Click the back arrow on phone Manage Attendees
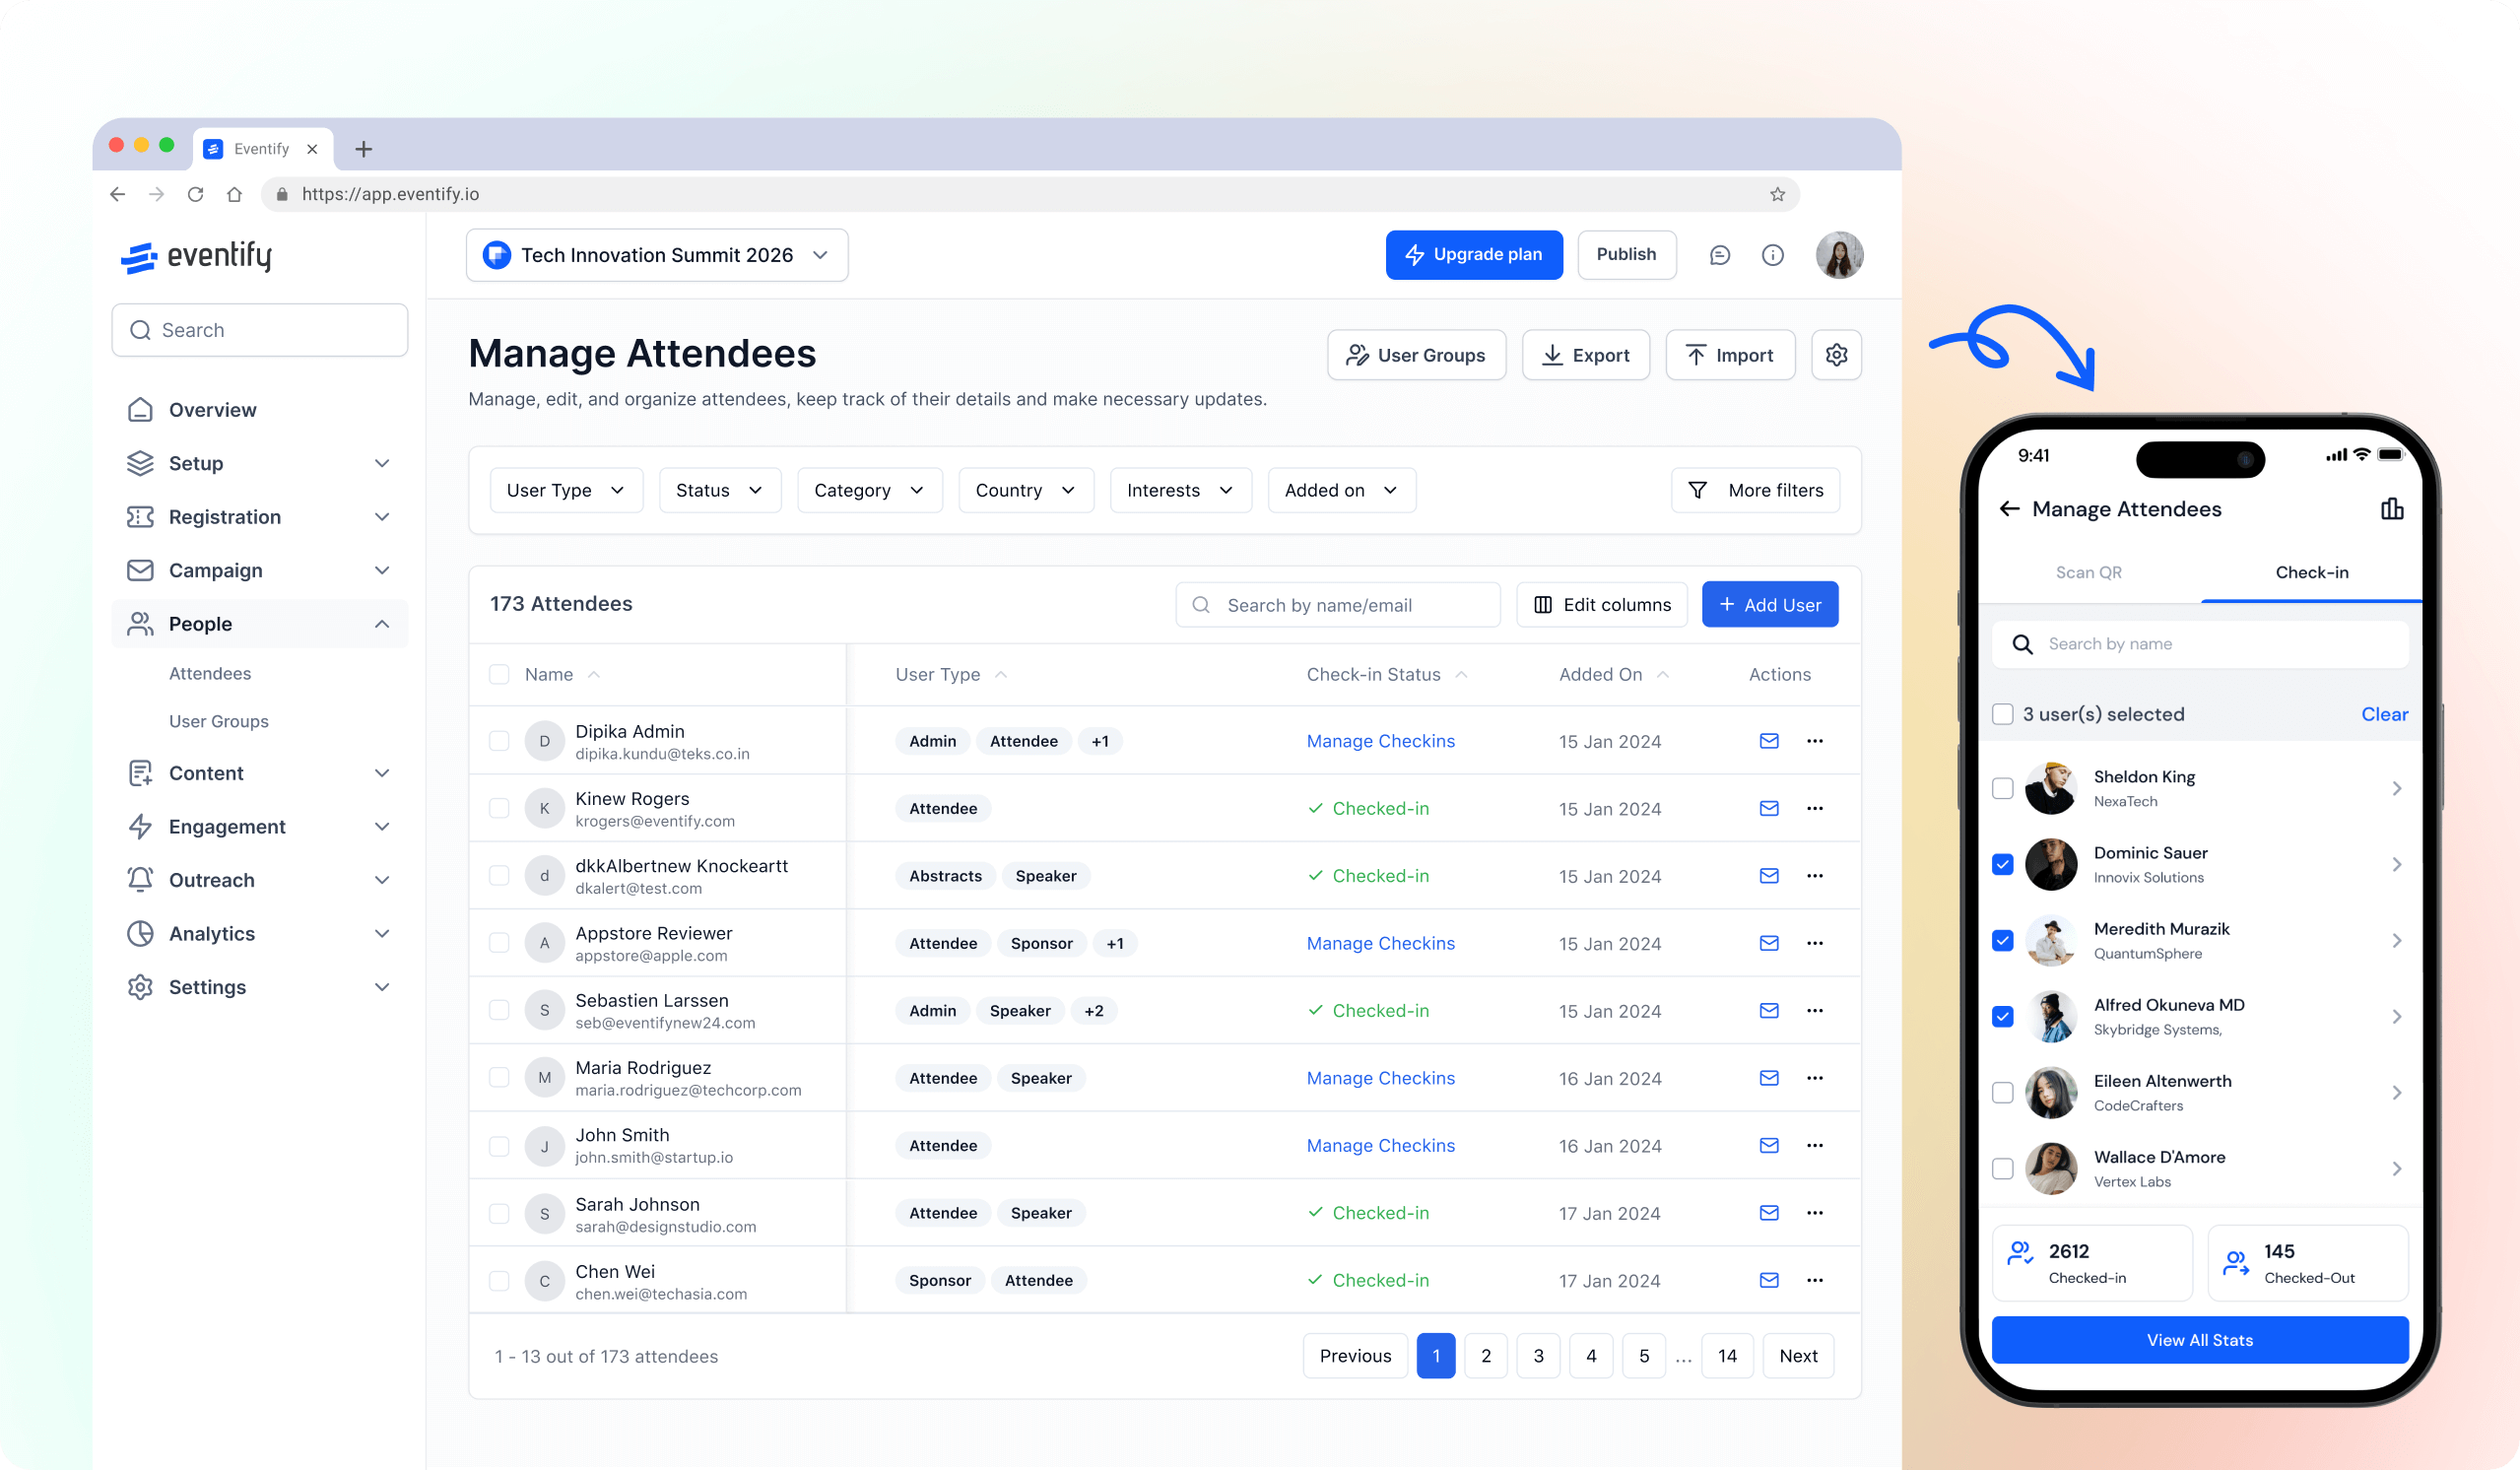 click(x=2009, y=509)
